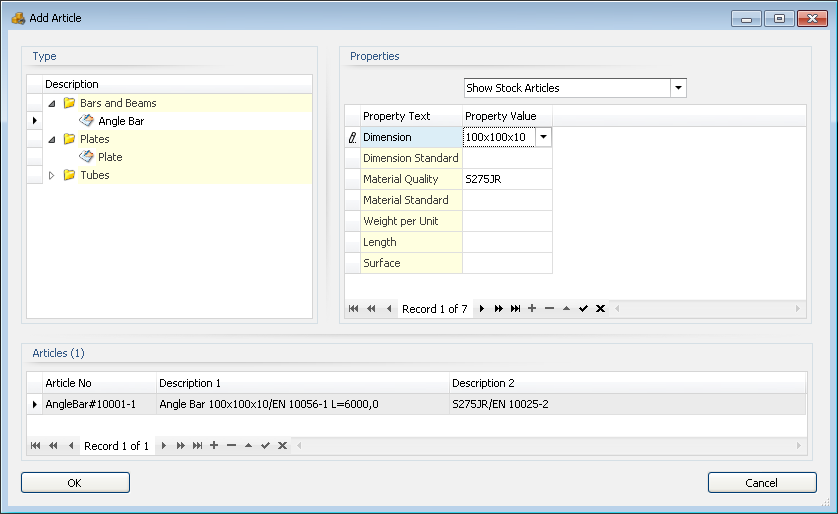Image resolution: width=838 pixels, height=514 pixels.
Task: Click plus icon in Articles navigator
Action: click(x=214, y=445)
